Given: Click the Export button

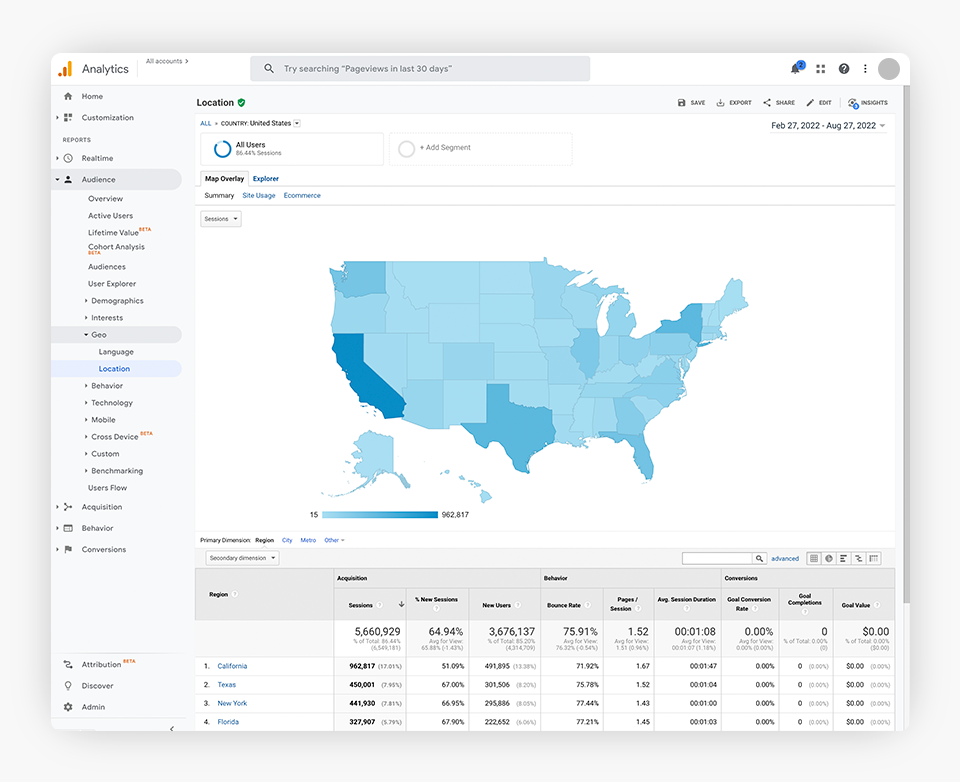Looking at the screenshot, I should coord(734,103).
